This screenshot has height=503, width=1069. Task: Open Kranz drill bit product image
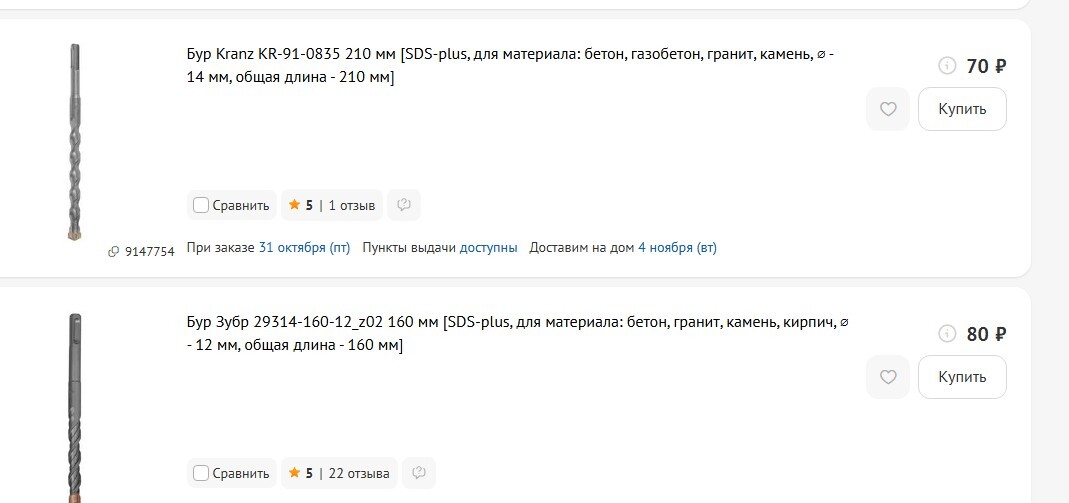click(x=74, y=140)
